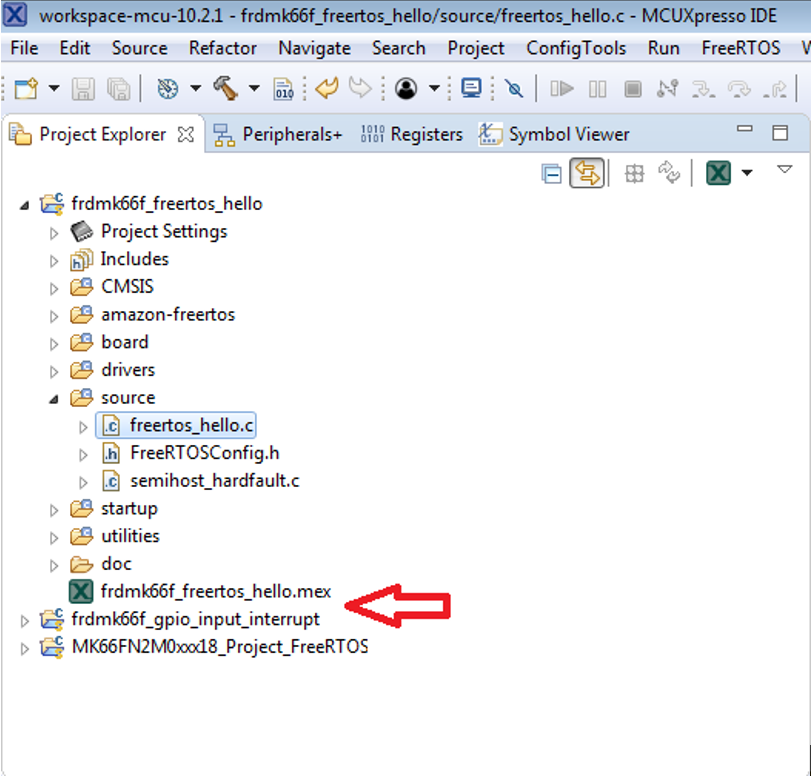
Task: Expand the Project Settings node
Action: coord(54,234)
